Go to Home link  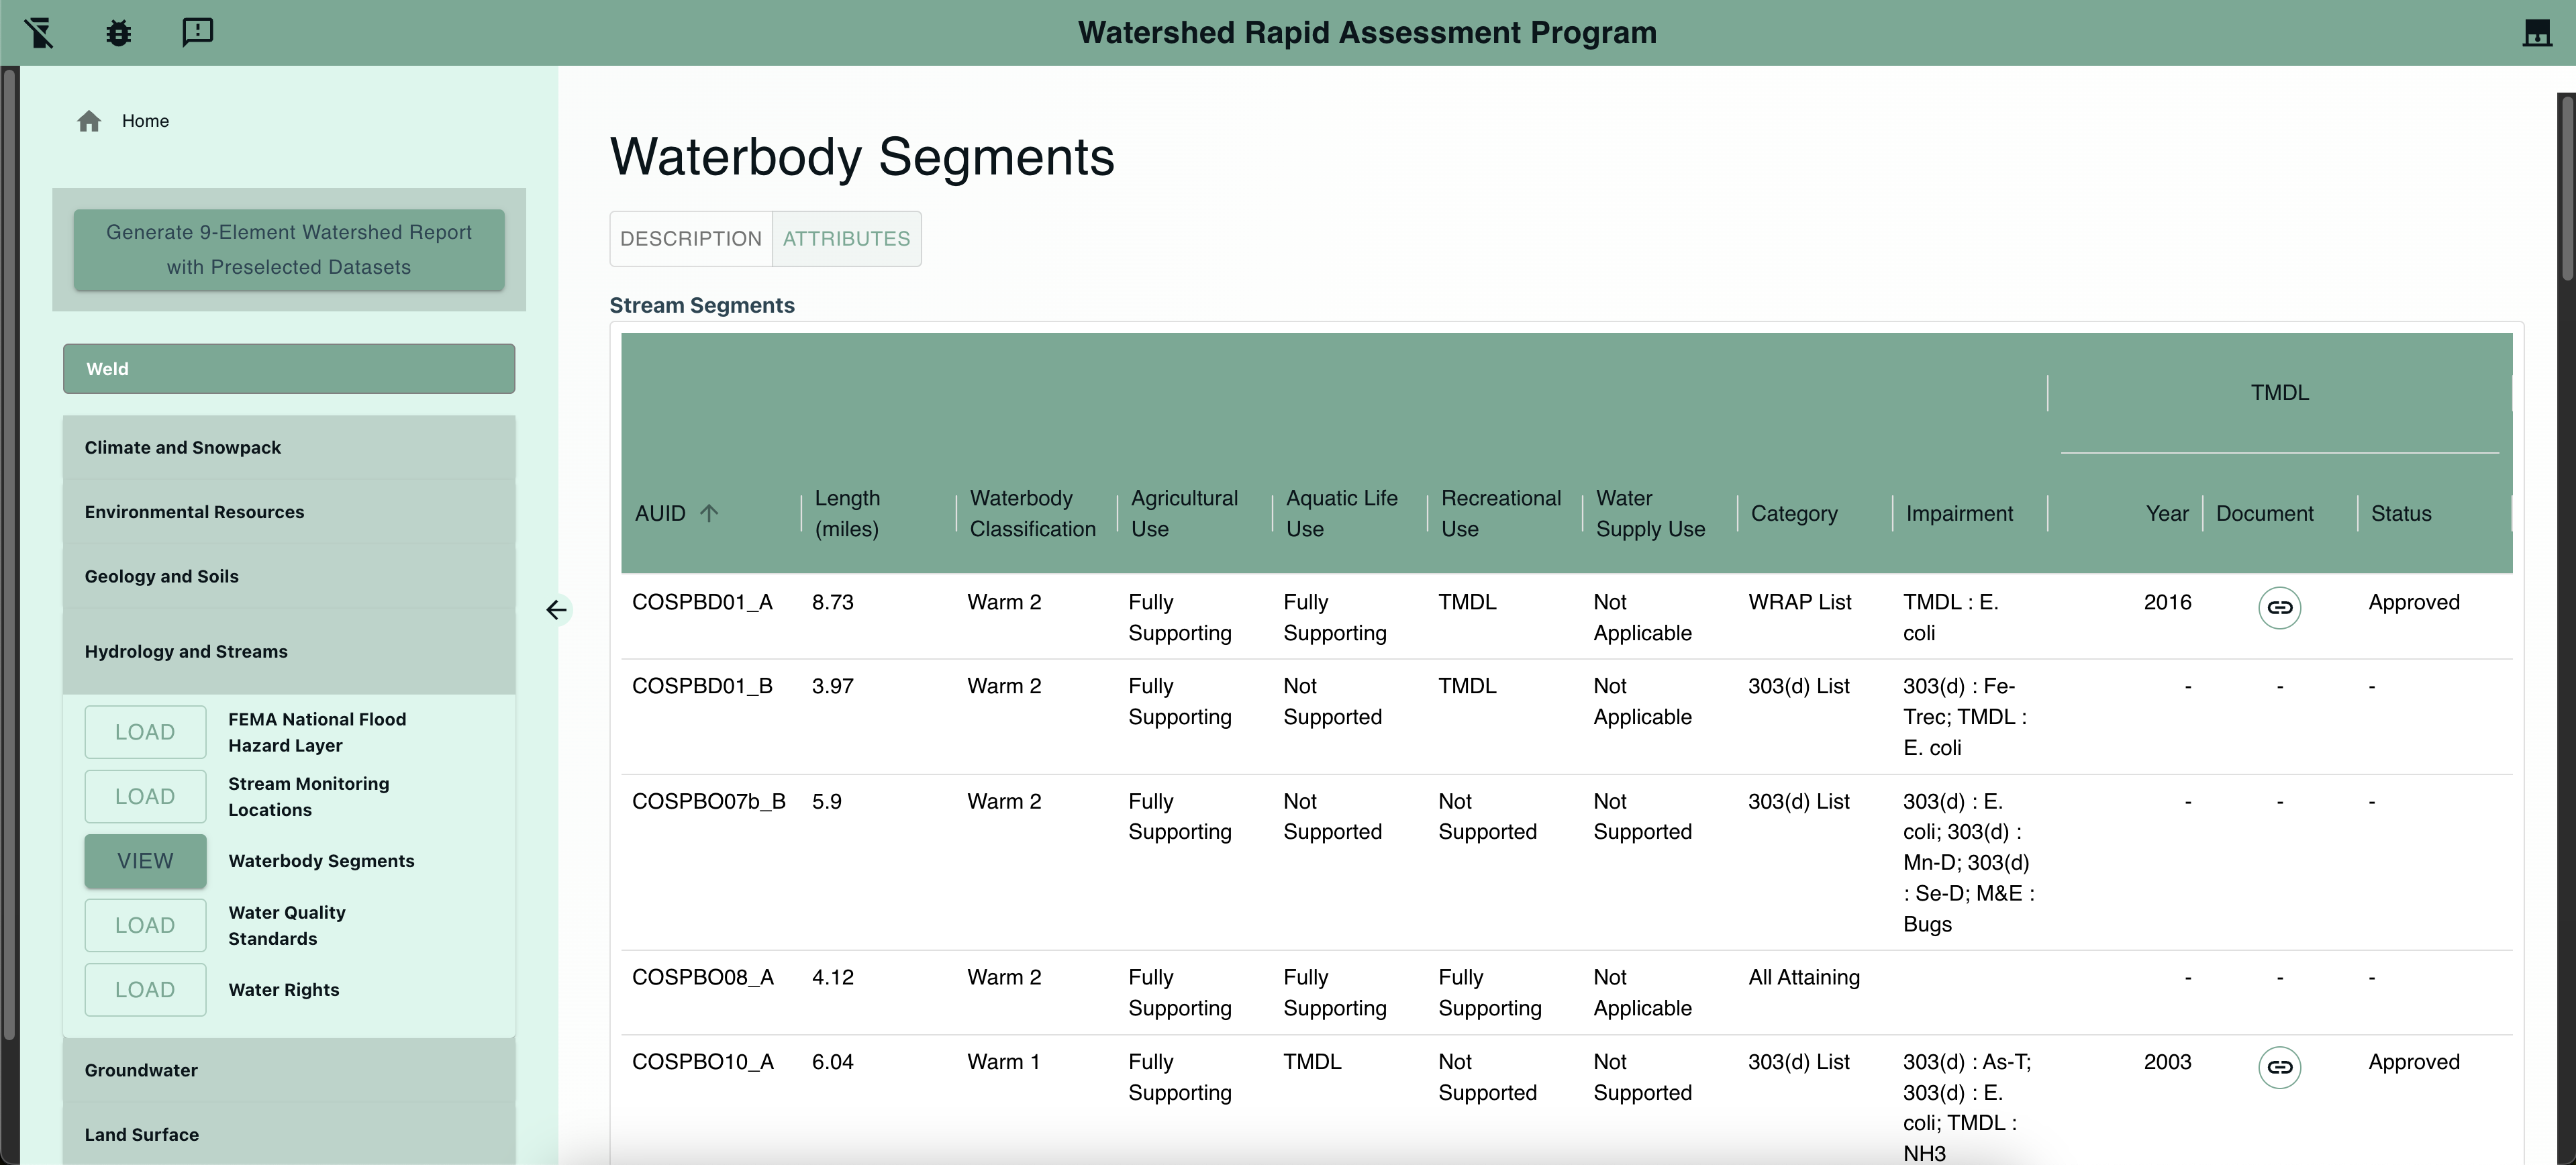(145, 121)
